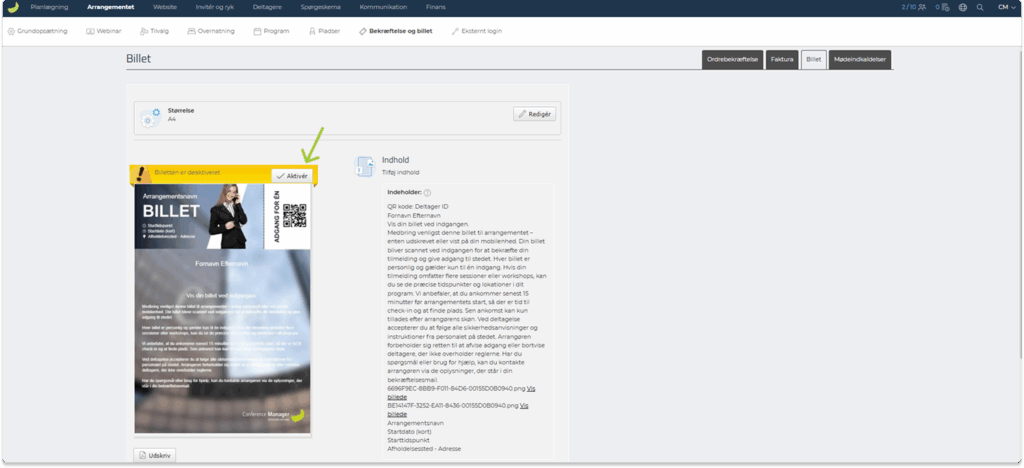
Task: Click the Indhold document icon
Action: click(364, 165)
